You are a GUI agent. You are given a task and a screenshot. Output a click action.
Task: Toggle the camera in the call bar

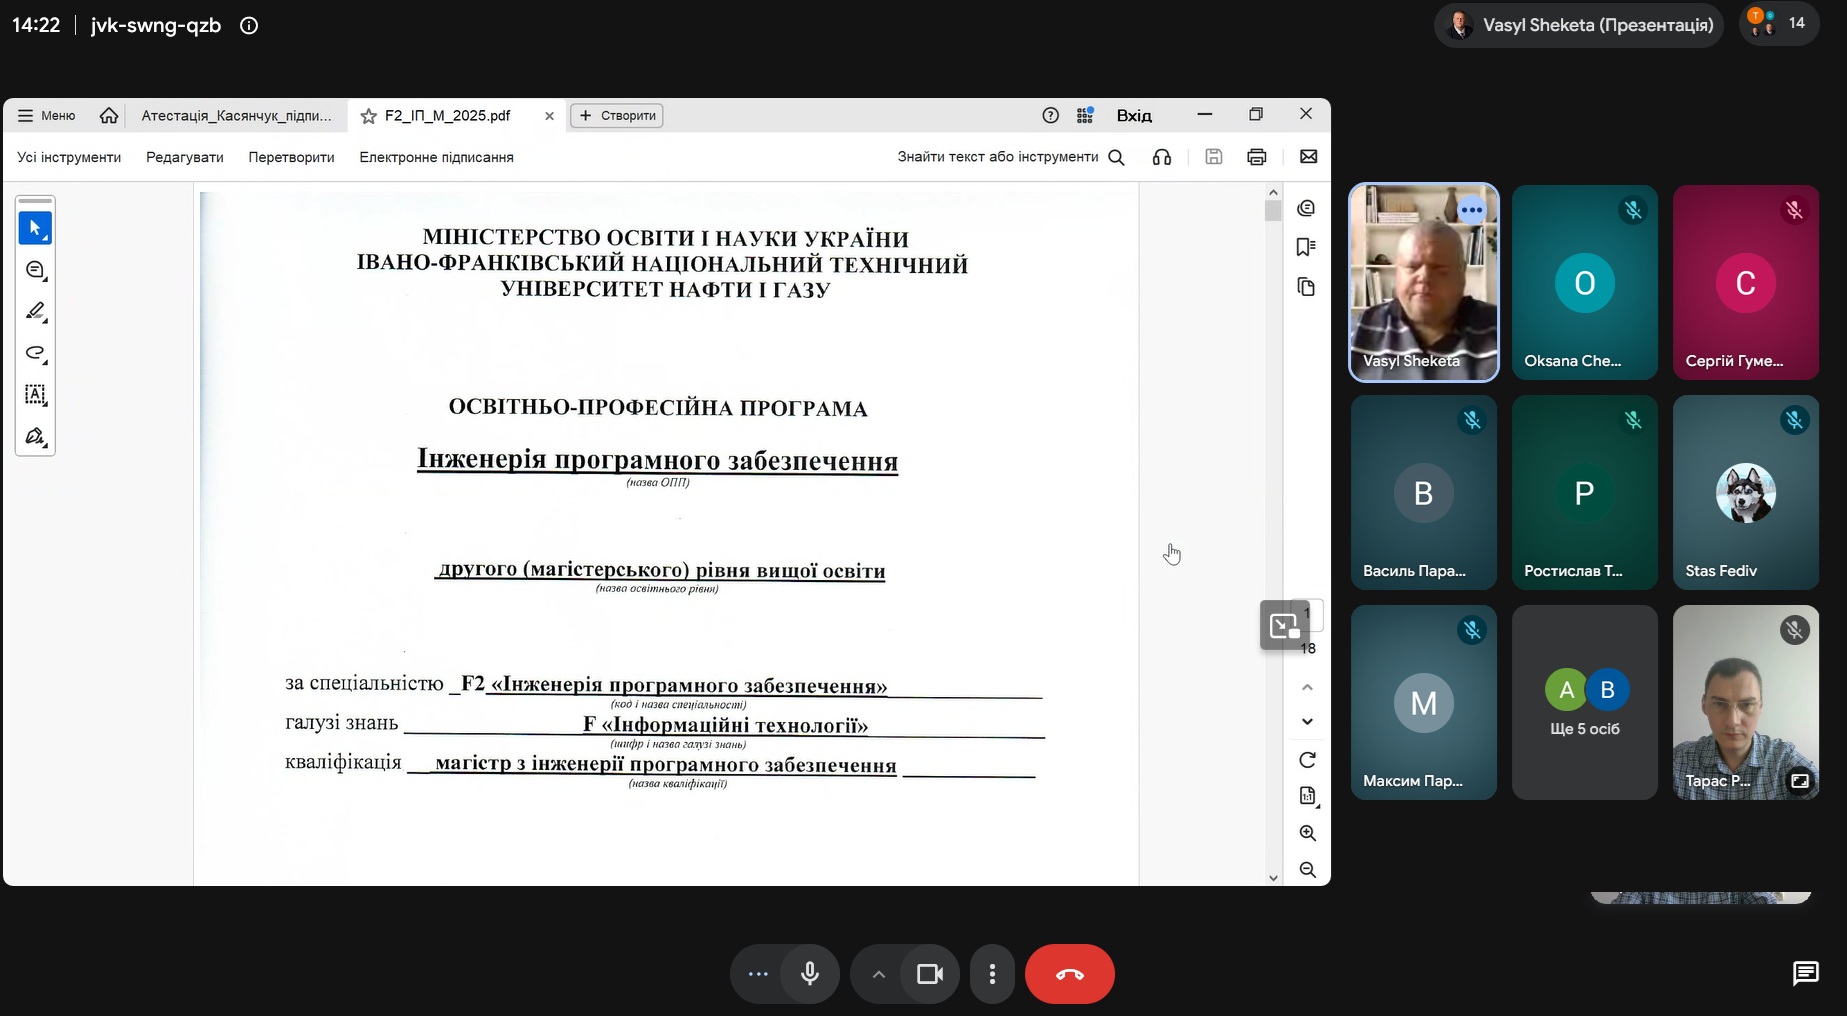(x=930, y=974)
